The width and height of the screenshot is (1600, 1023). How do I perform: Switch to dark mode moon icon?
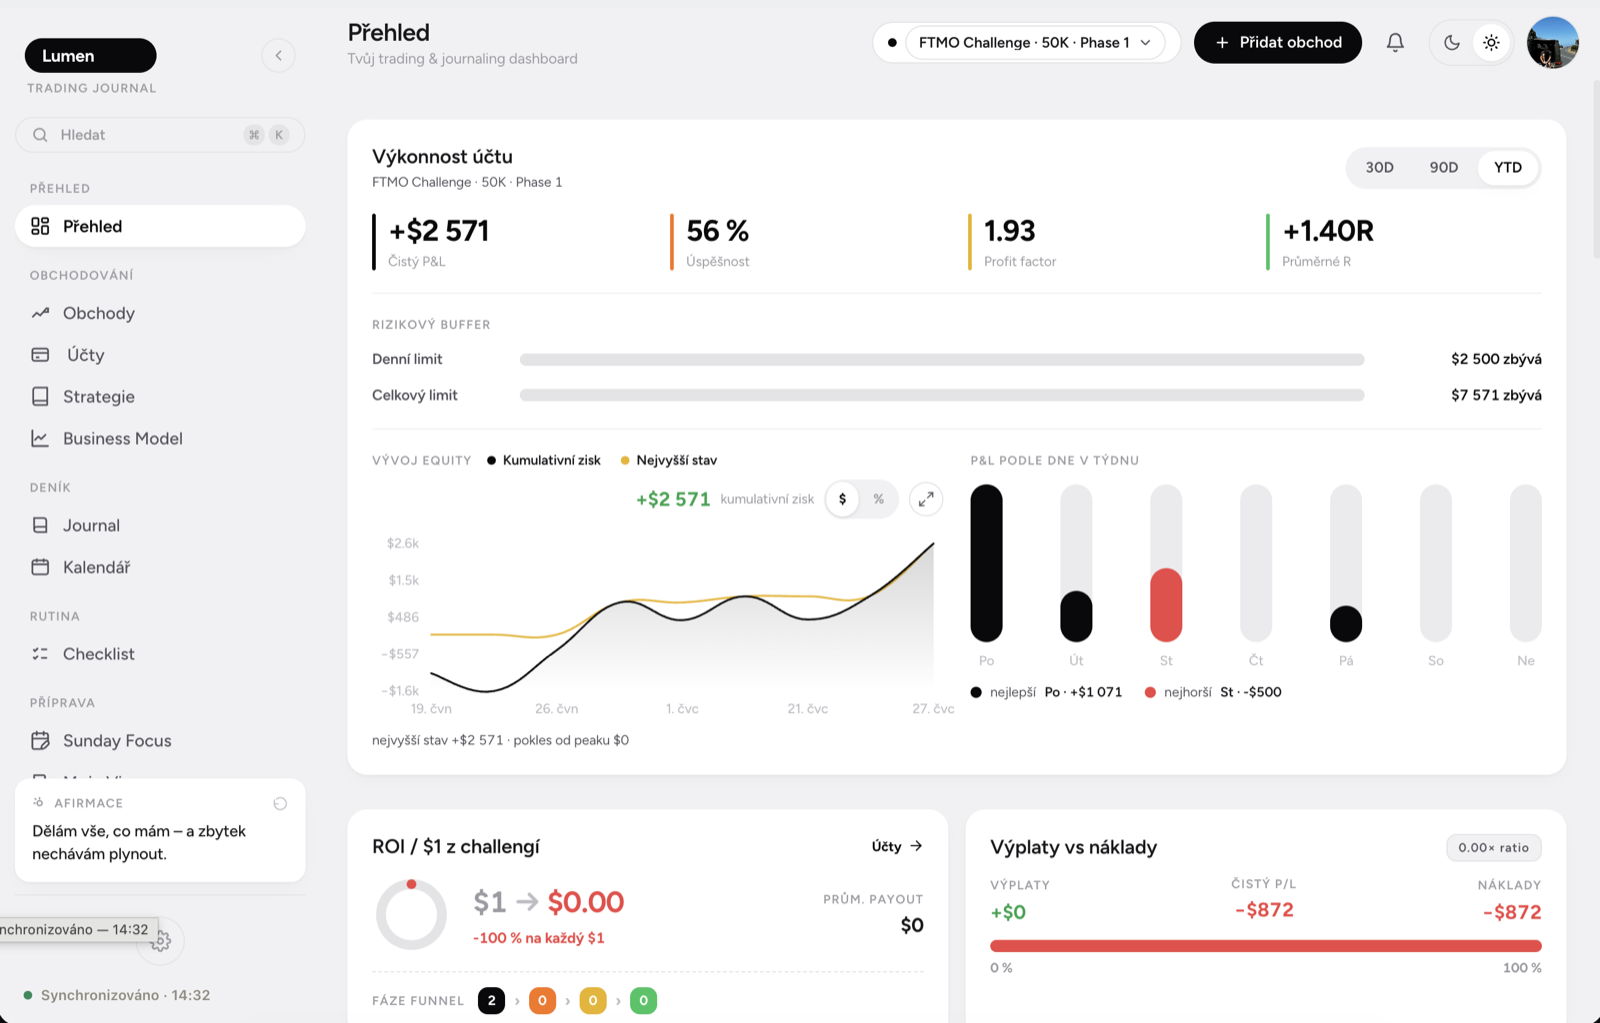coord(1452,42)
